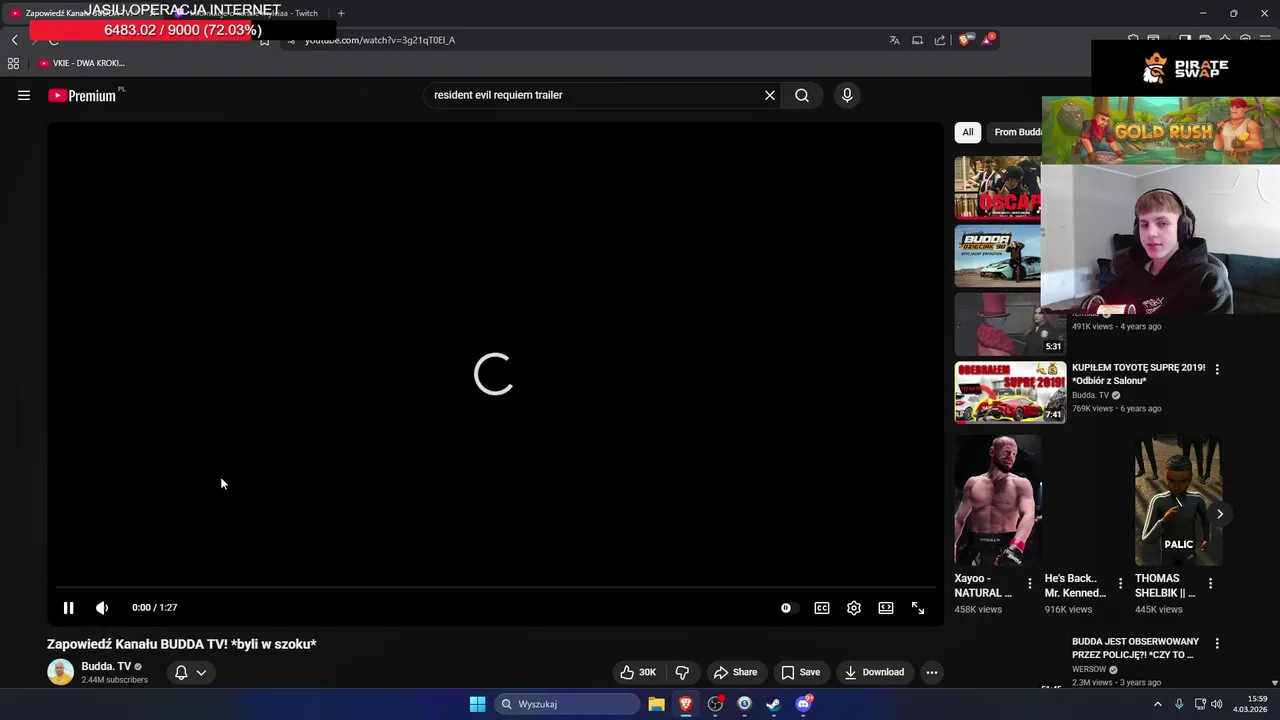Select the From Budda filter chip
The image size is (1280, 720).
[1017, 132]
